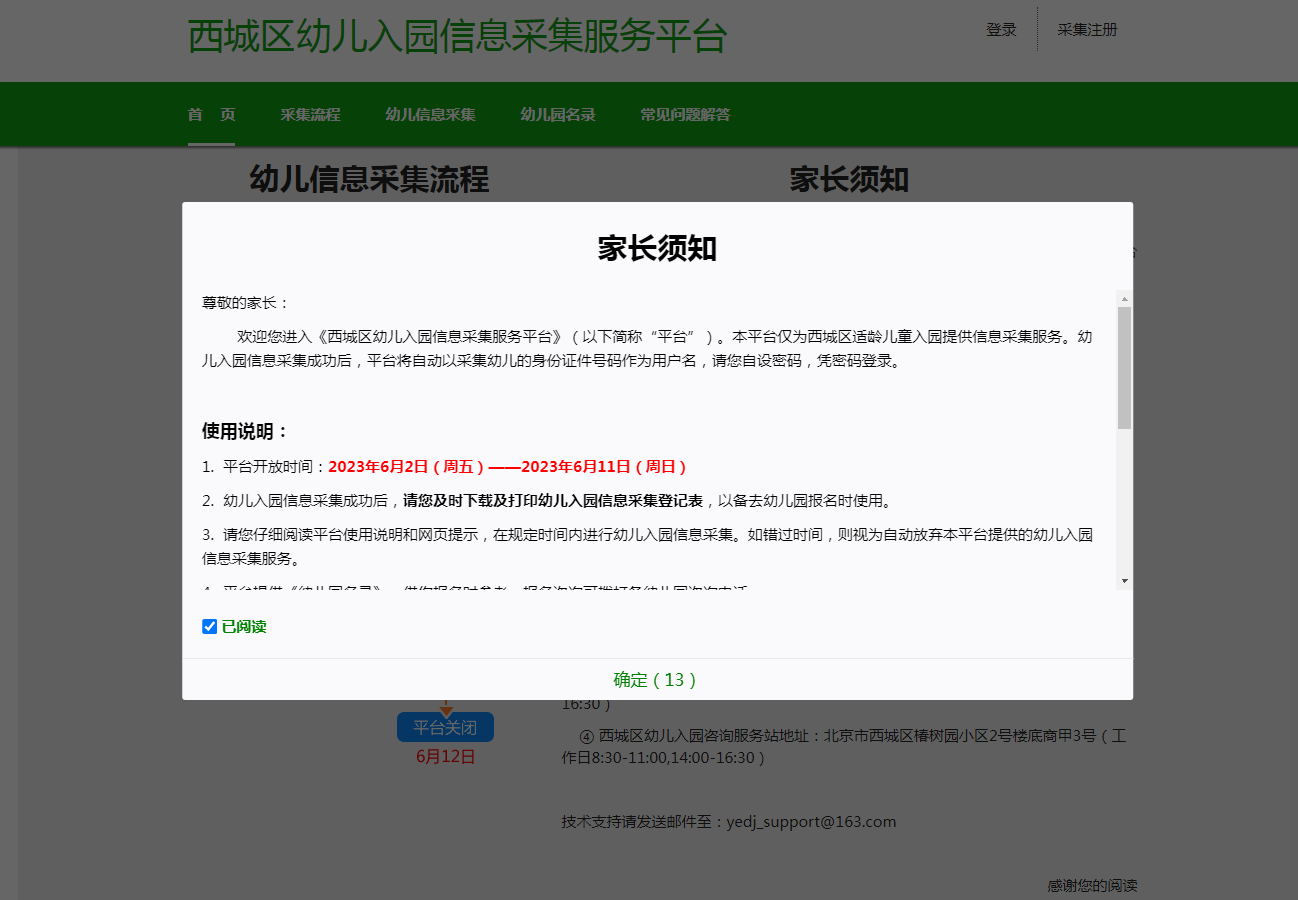Open the 幼儿园名录 navigation item
The image size is (1298, 900).
(x=558, y=115)
